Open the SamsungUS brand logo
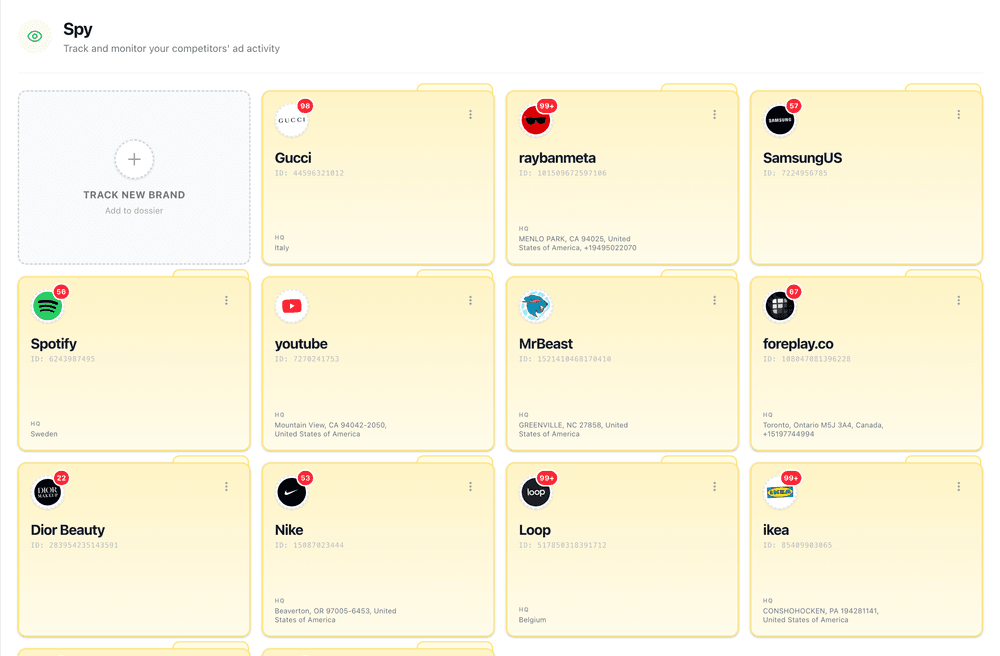Viewport: 1000px width, 656px height. (779, 120)
